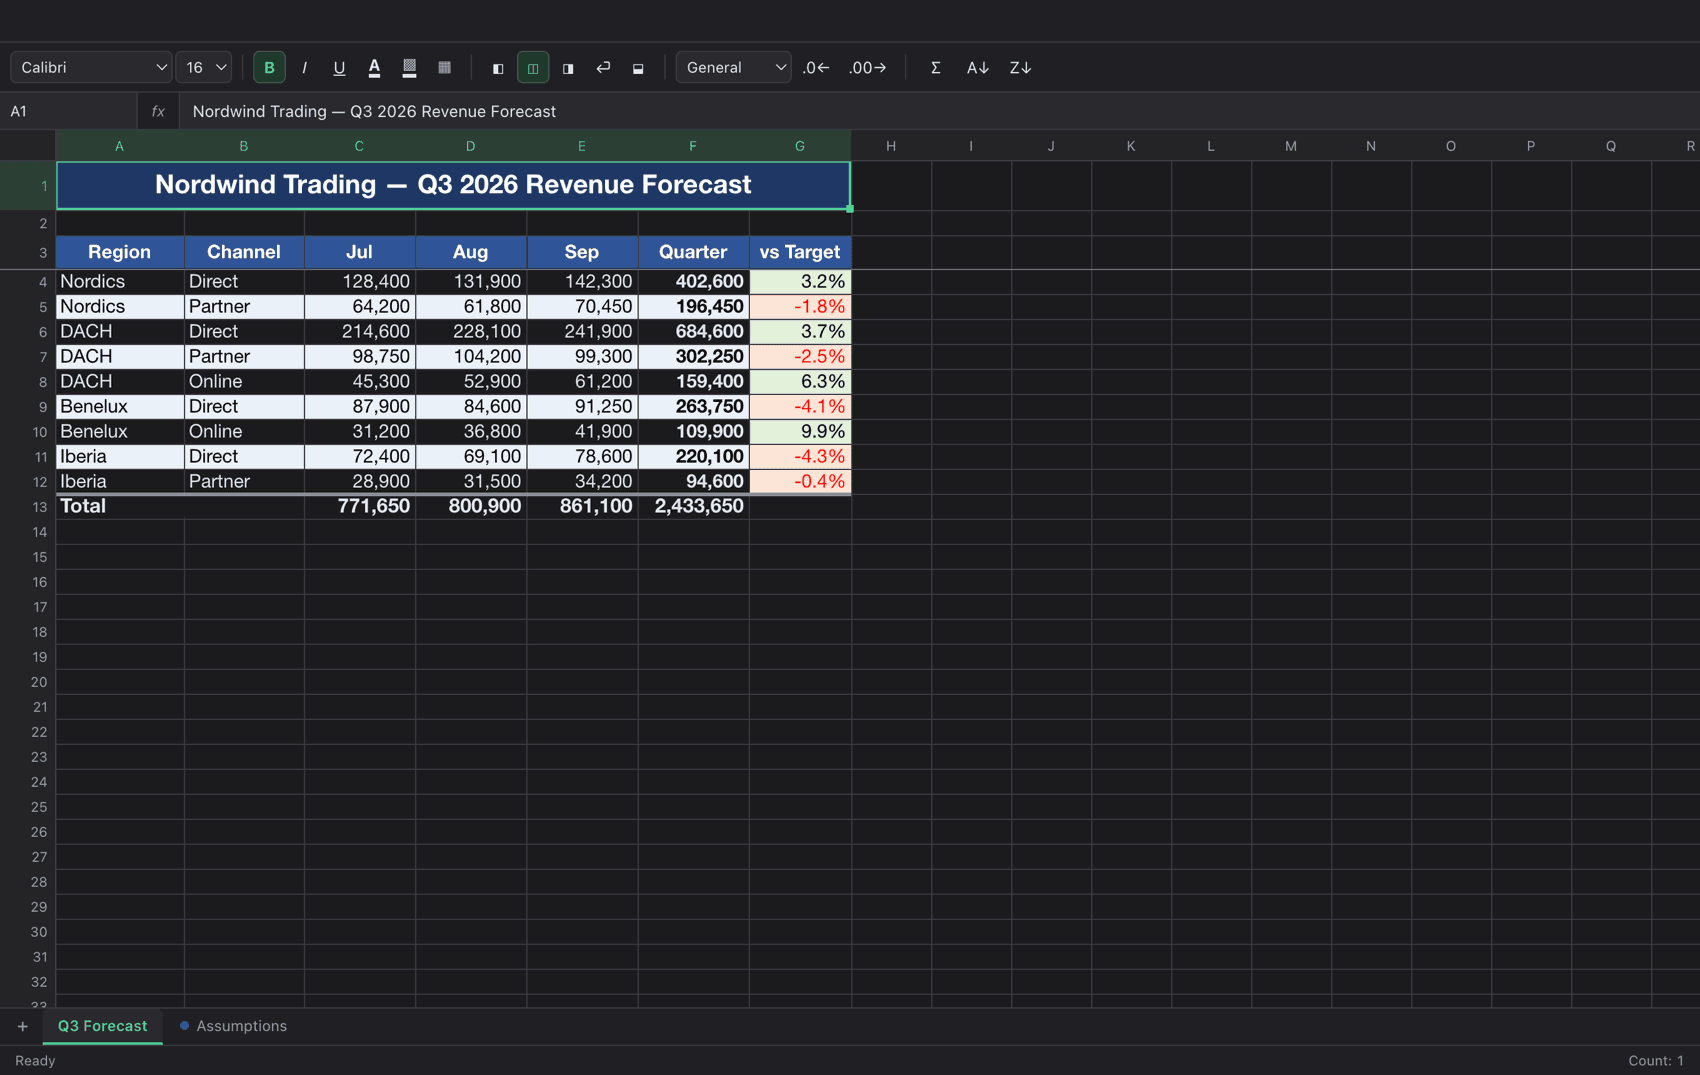Click the Quarter header cell

pos(693,252)
